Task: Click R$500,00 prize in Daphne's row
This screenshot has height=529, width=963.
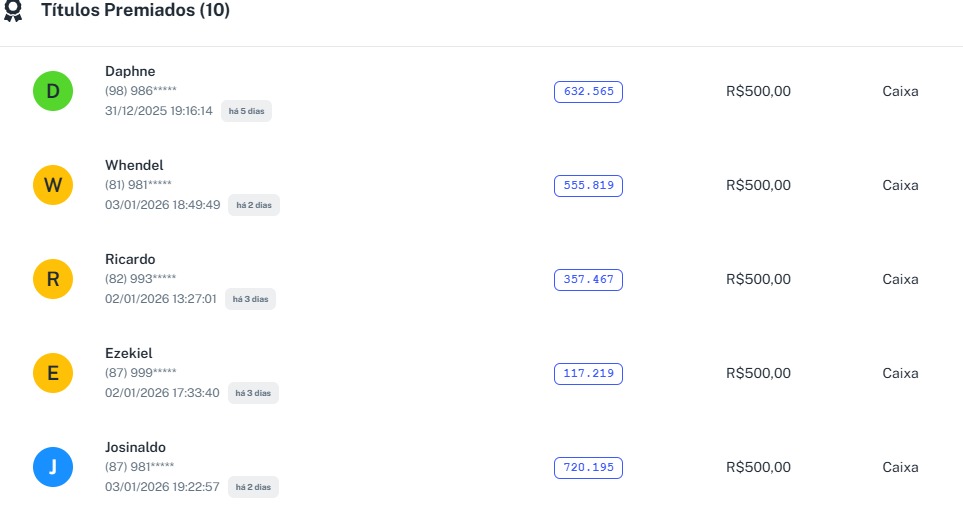Action: click(758, 92)
